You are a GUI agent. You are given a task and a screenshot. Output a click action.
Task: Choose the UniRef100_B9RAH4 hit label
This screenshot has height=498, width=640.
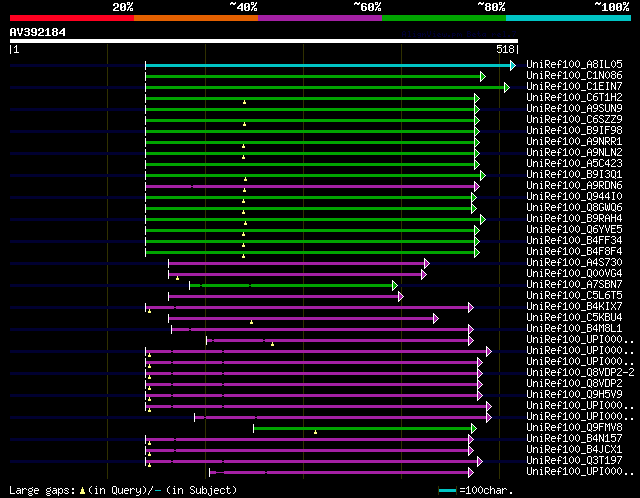click(574, 218)
